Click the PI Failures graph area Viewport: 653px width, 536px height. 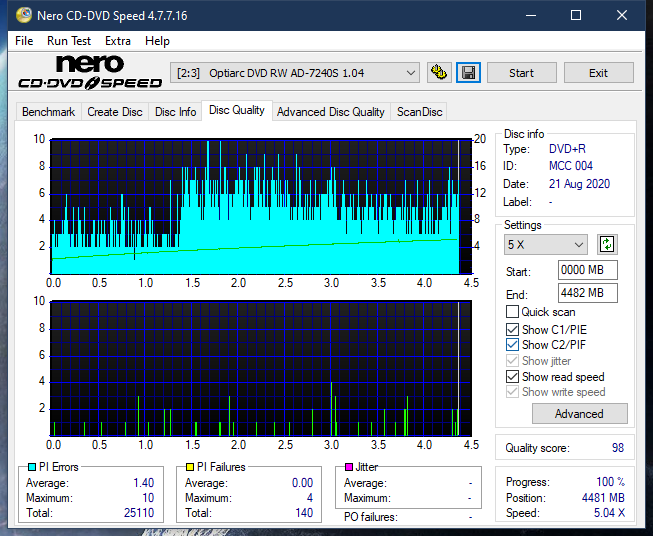click(x=261, y=369)
